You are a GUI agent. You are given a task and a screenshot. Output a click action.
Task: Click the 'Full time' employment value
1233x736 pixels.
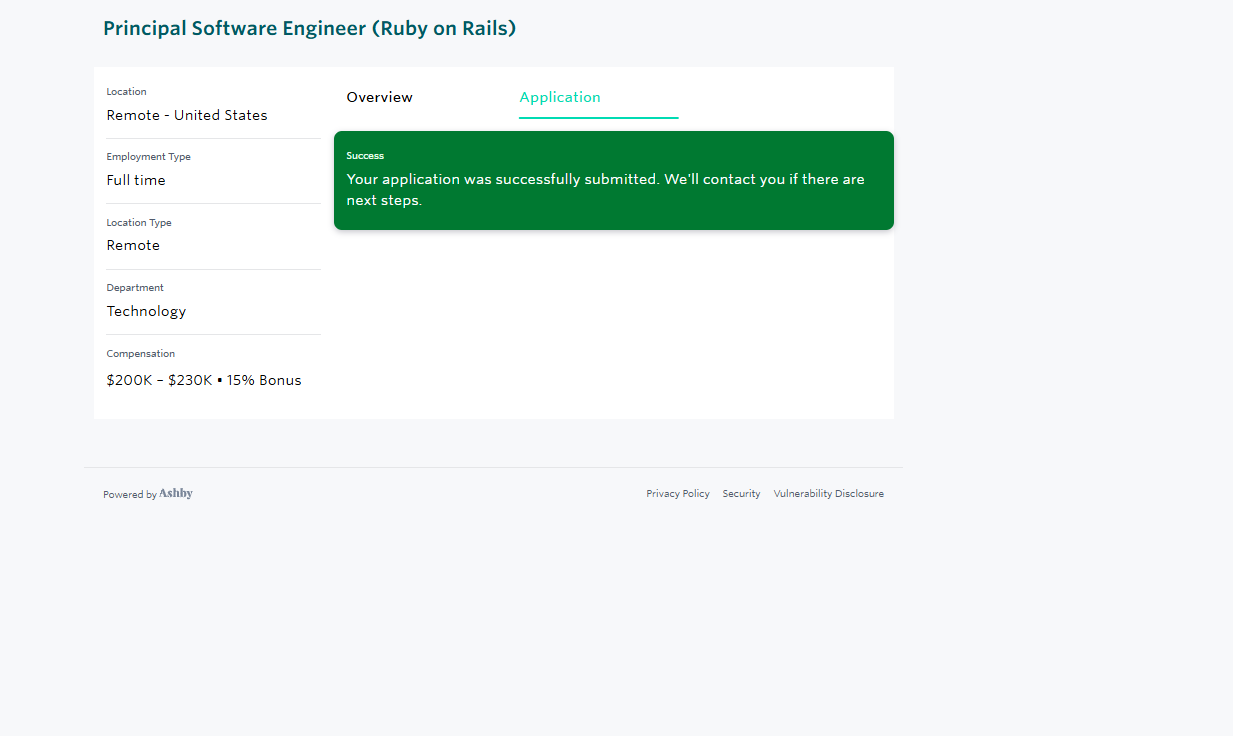(x=136, y=180)
